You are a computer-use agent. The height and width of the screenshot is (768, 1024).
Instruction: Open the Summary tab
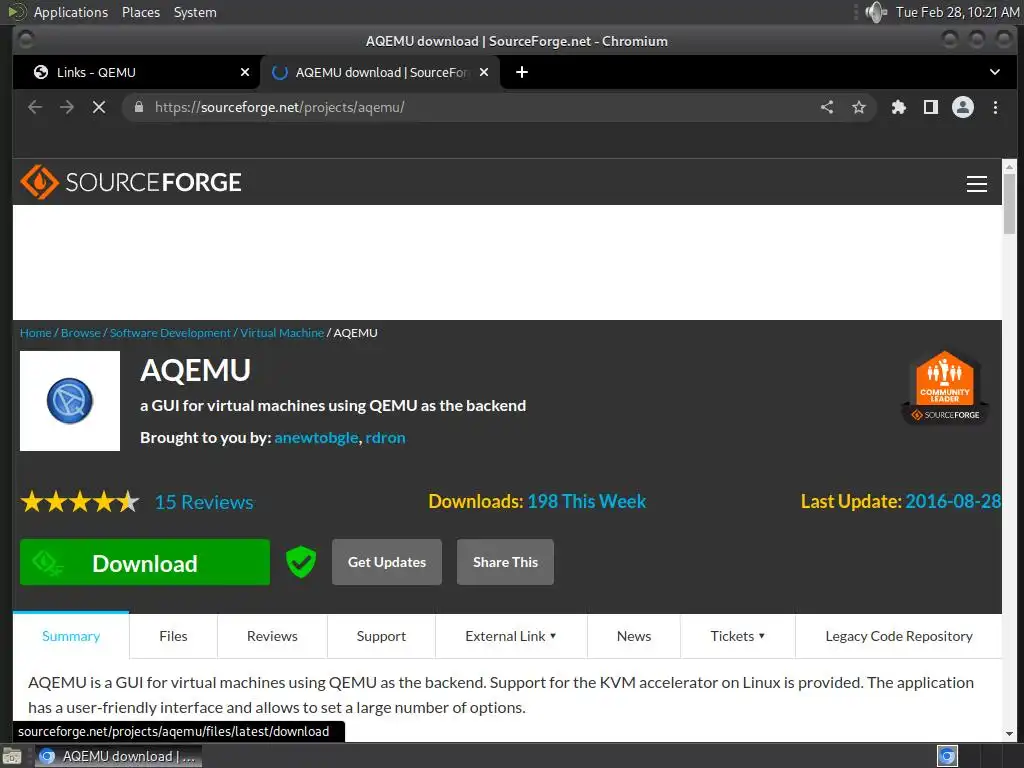tap(71, 636)
